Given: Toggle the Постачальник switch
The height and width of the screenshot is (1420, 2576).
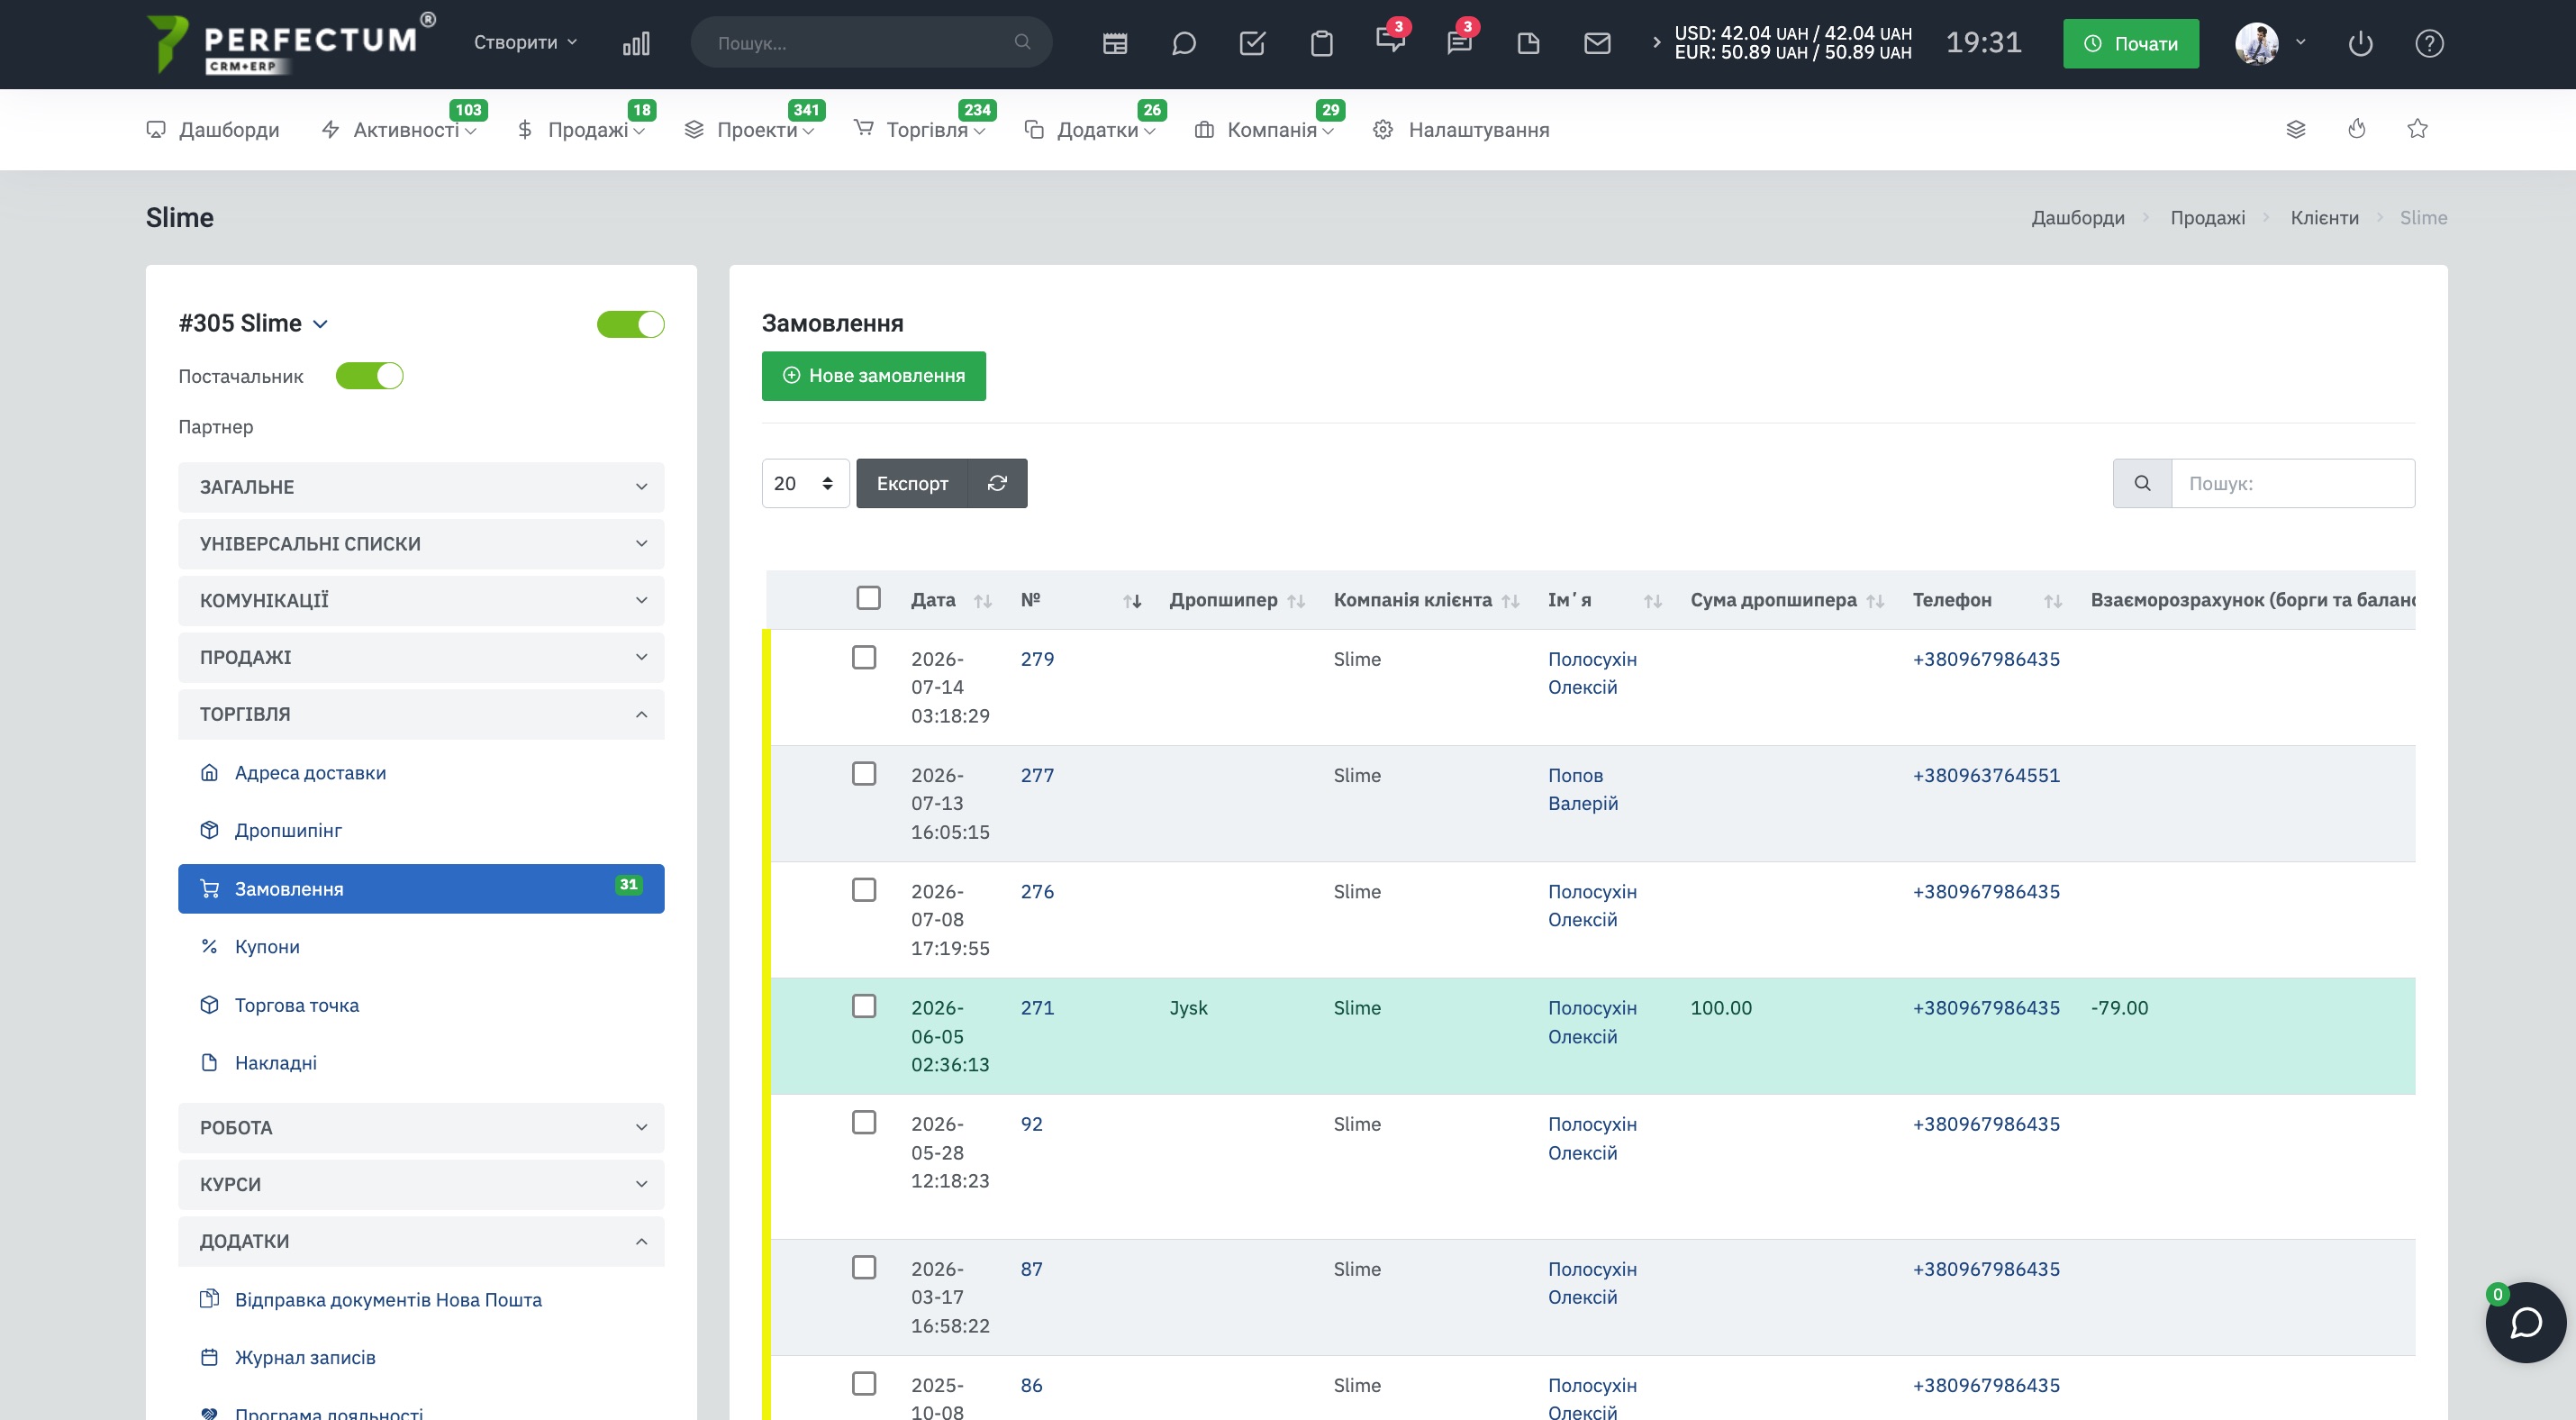Looking at the screenshot, I should tap(370, 376).
